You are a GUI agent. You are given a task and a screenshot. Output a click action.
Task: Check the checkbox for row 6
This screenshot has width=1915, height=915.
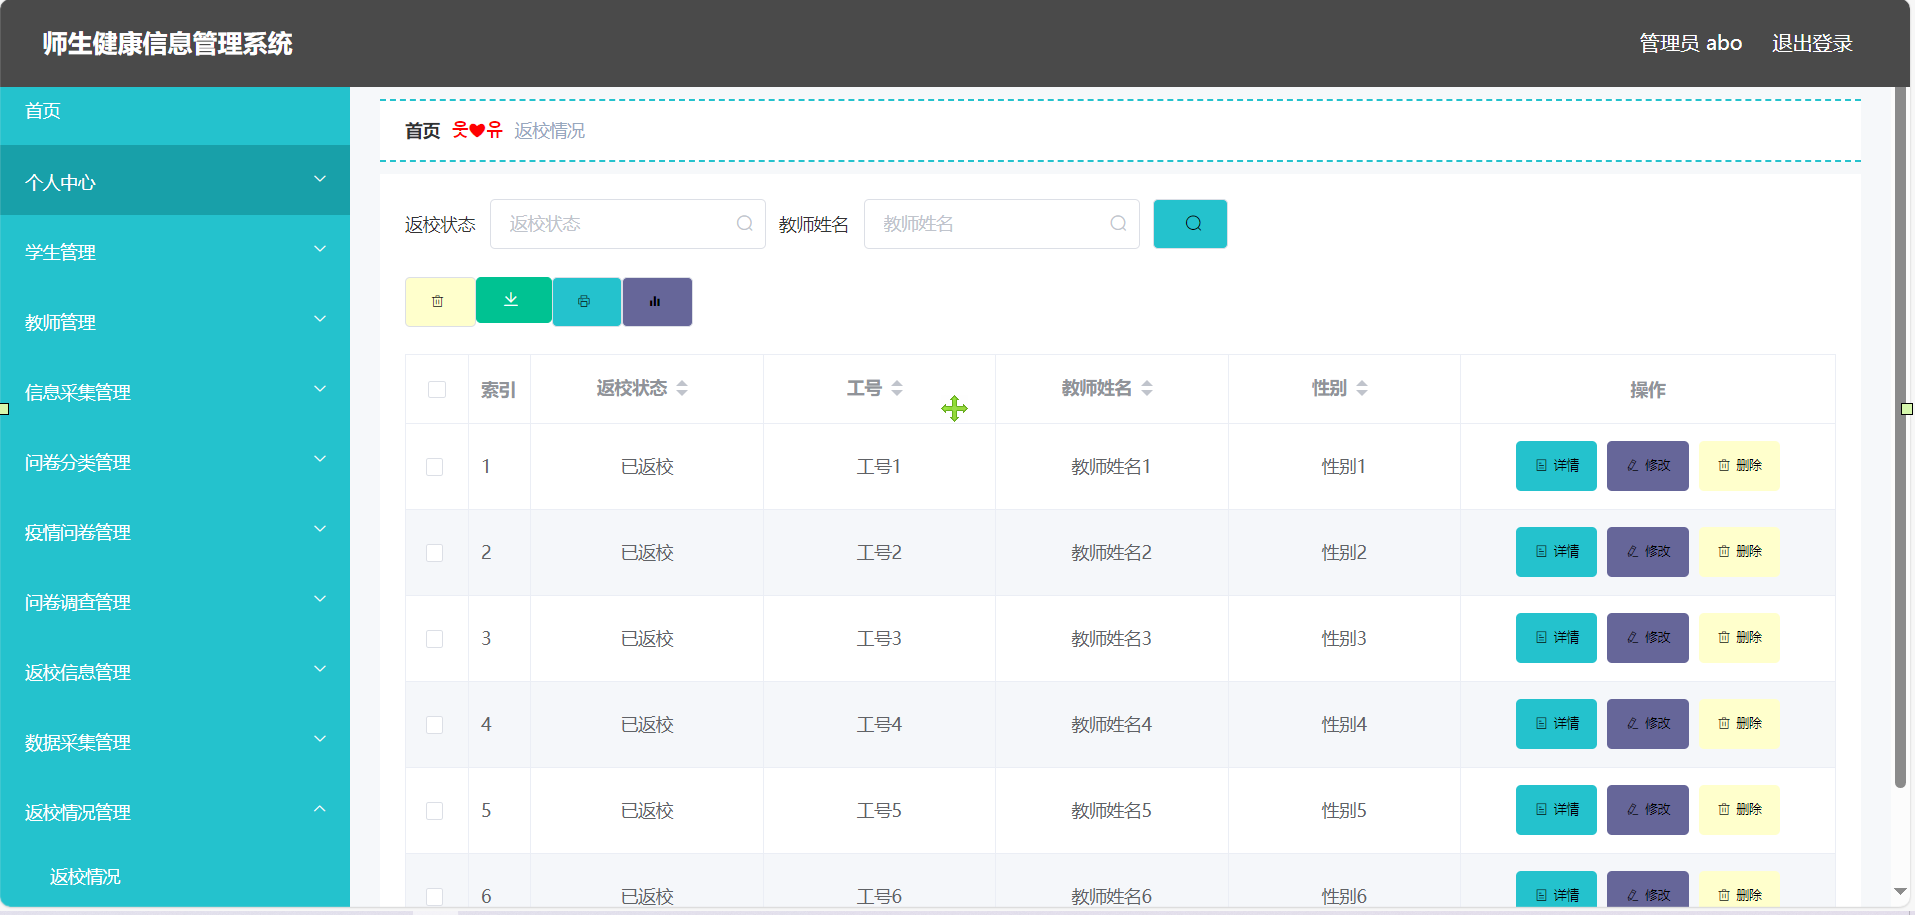[x=434, y=897]
